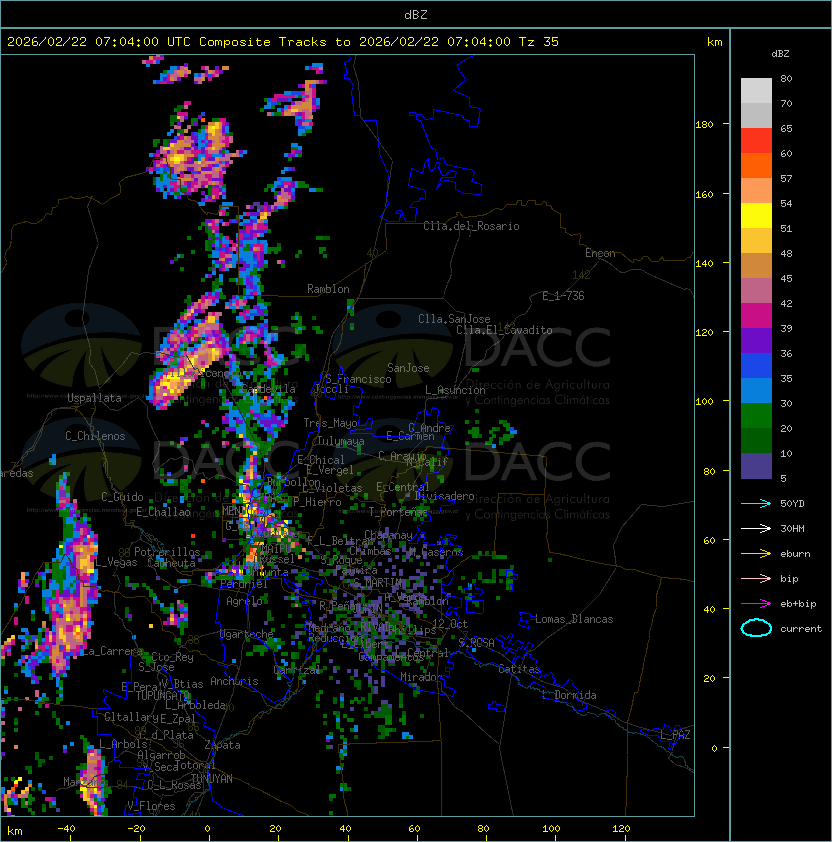The width and height of the screenshot is (832, 842).
Task: Pick the magenta 39-42 dBZ swatch
Action: [x=756, y=316]
